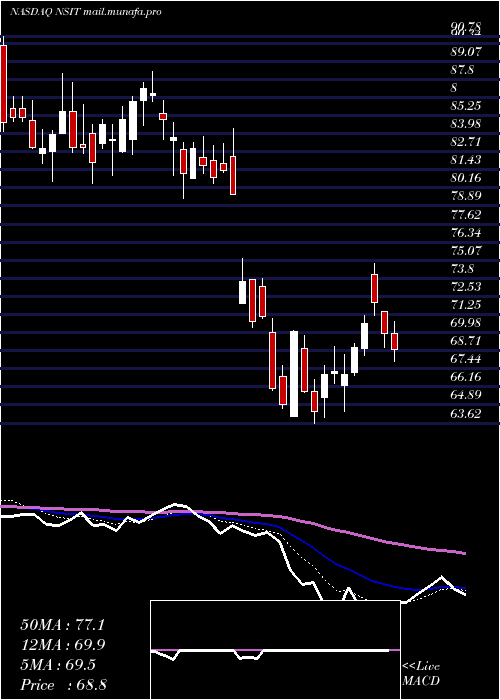This screenshot has width=500, height=700.
Task: Select the 67.44 price axis label
Action: (467, 359)
